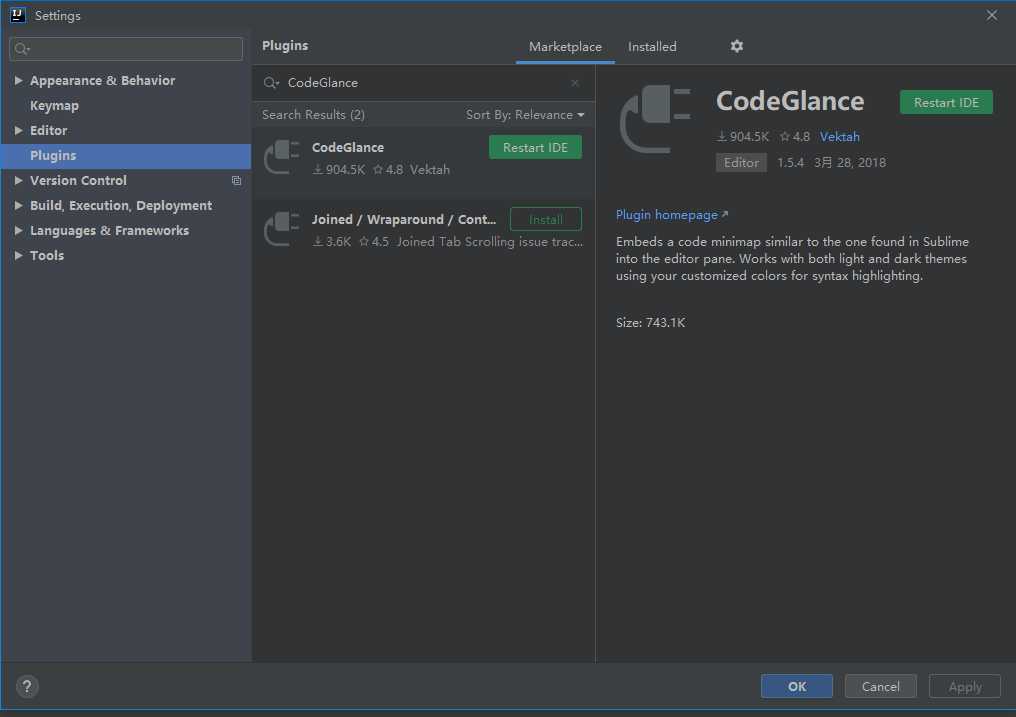Click Restart IDE in details pane
This screenshot has width=1016, height=717.
coord(946,102)
